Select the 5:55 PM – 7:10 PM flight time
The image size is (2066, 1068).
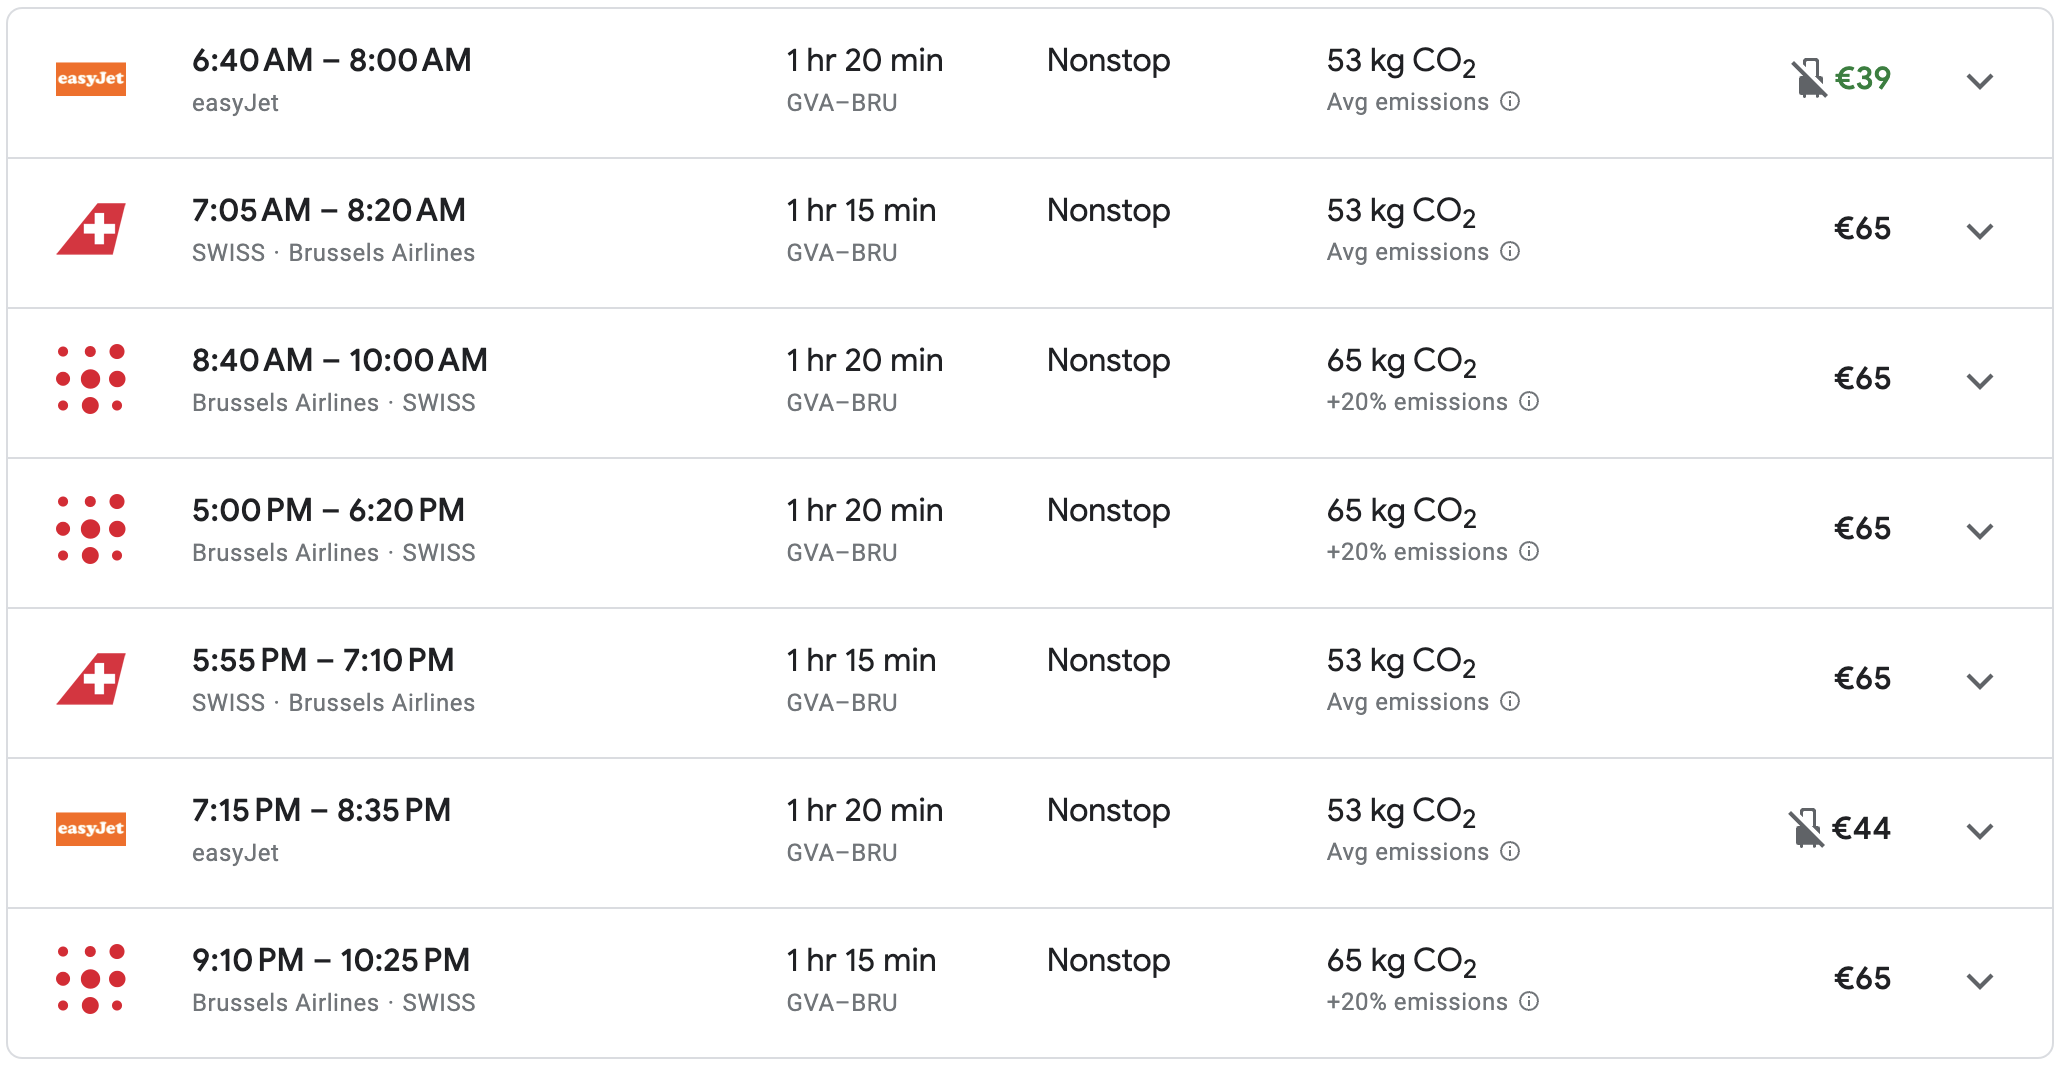323,660
